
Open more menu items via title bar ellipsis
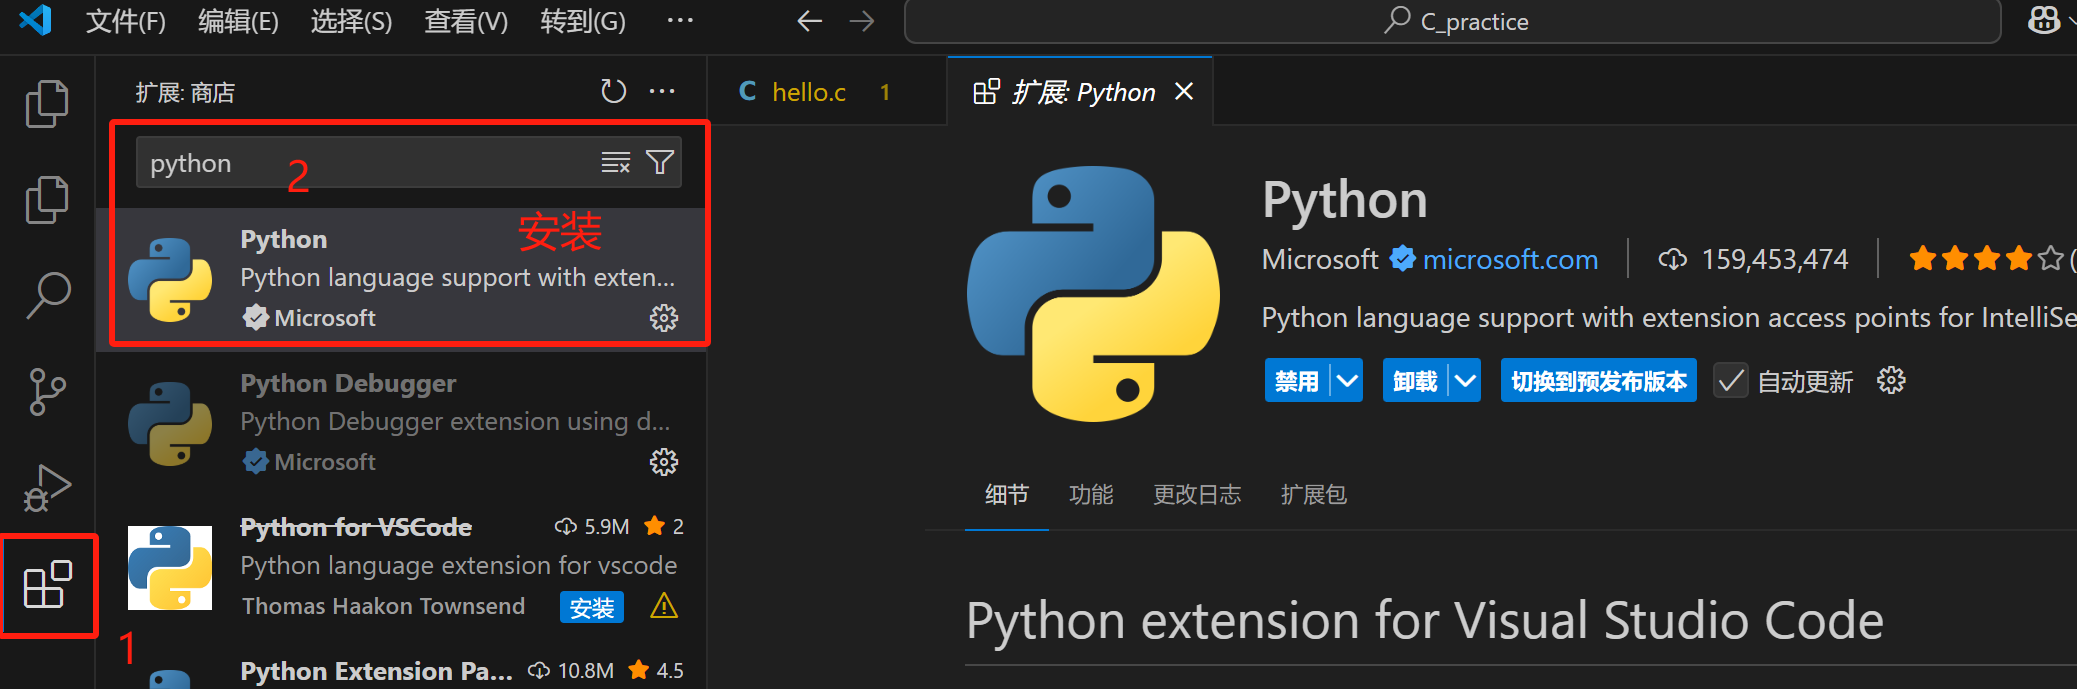coord(680,21)
